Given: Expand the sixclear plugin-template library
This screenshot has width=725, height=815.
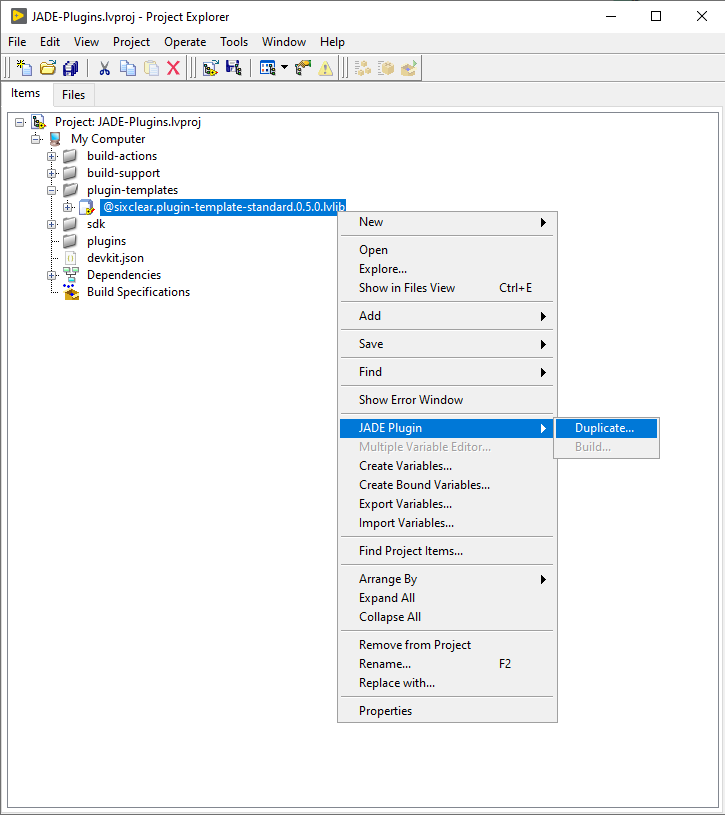Looking at the screenshot, I should pyautogui.click(x=68, y=207).
